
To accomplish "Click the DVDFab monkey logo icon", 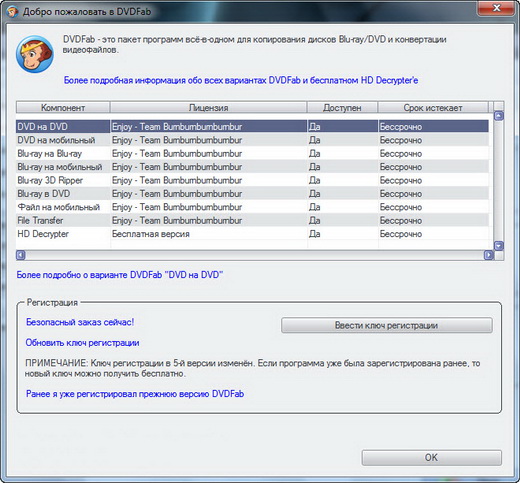I will tap(35, 54).
